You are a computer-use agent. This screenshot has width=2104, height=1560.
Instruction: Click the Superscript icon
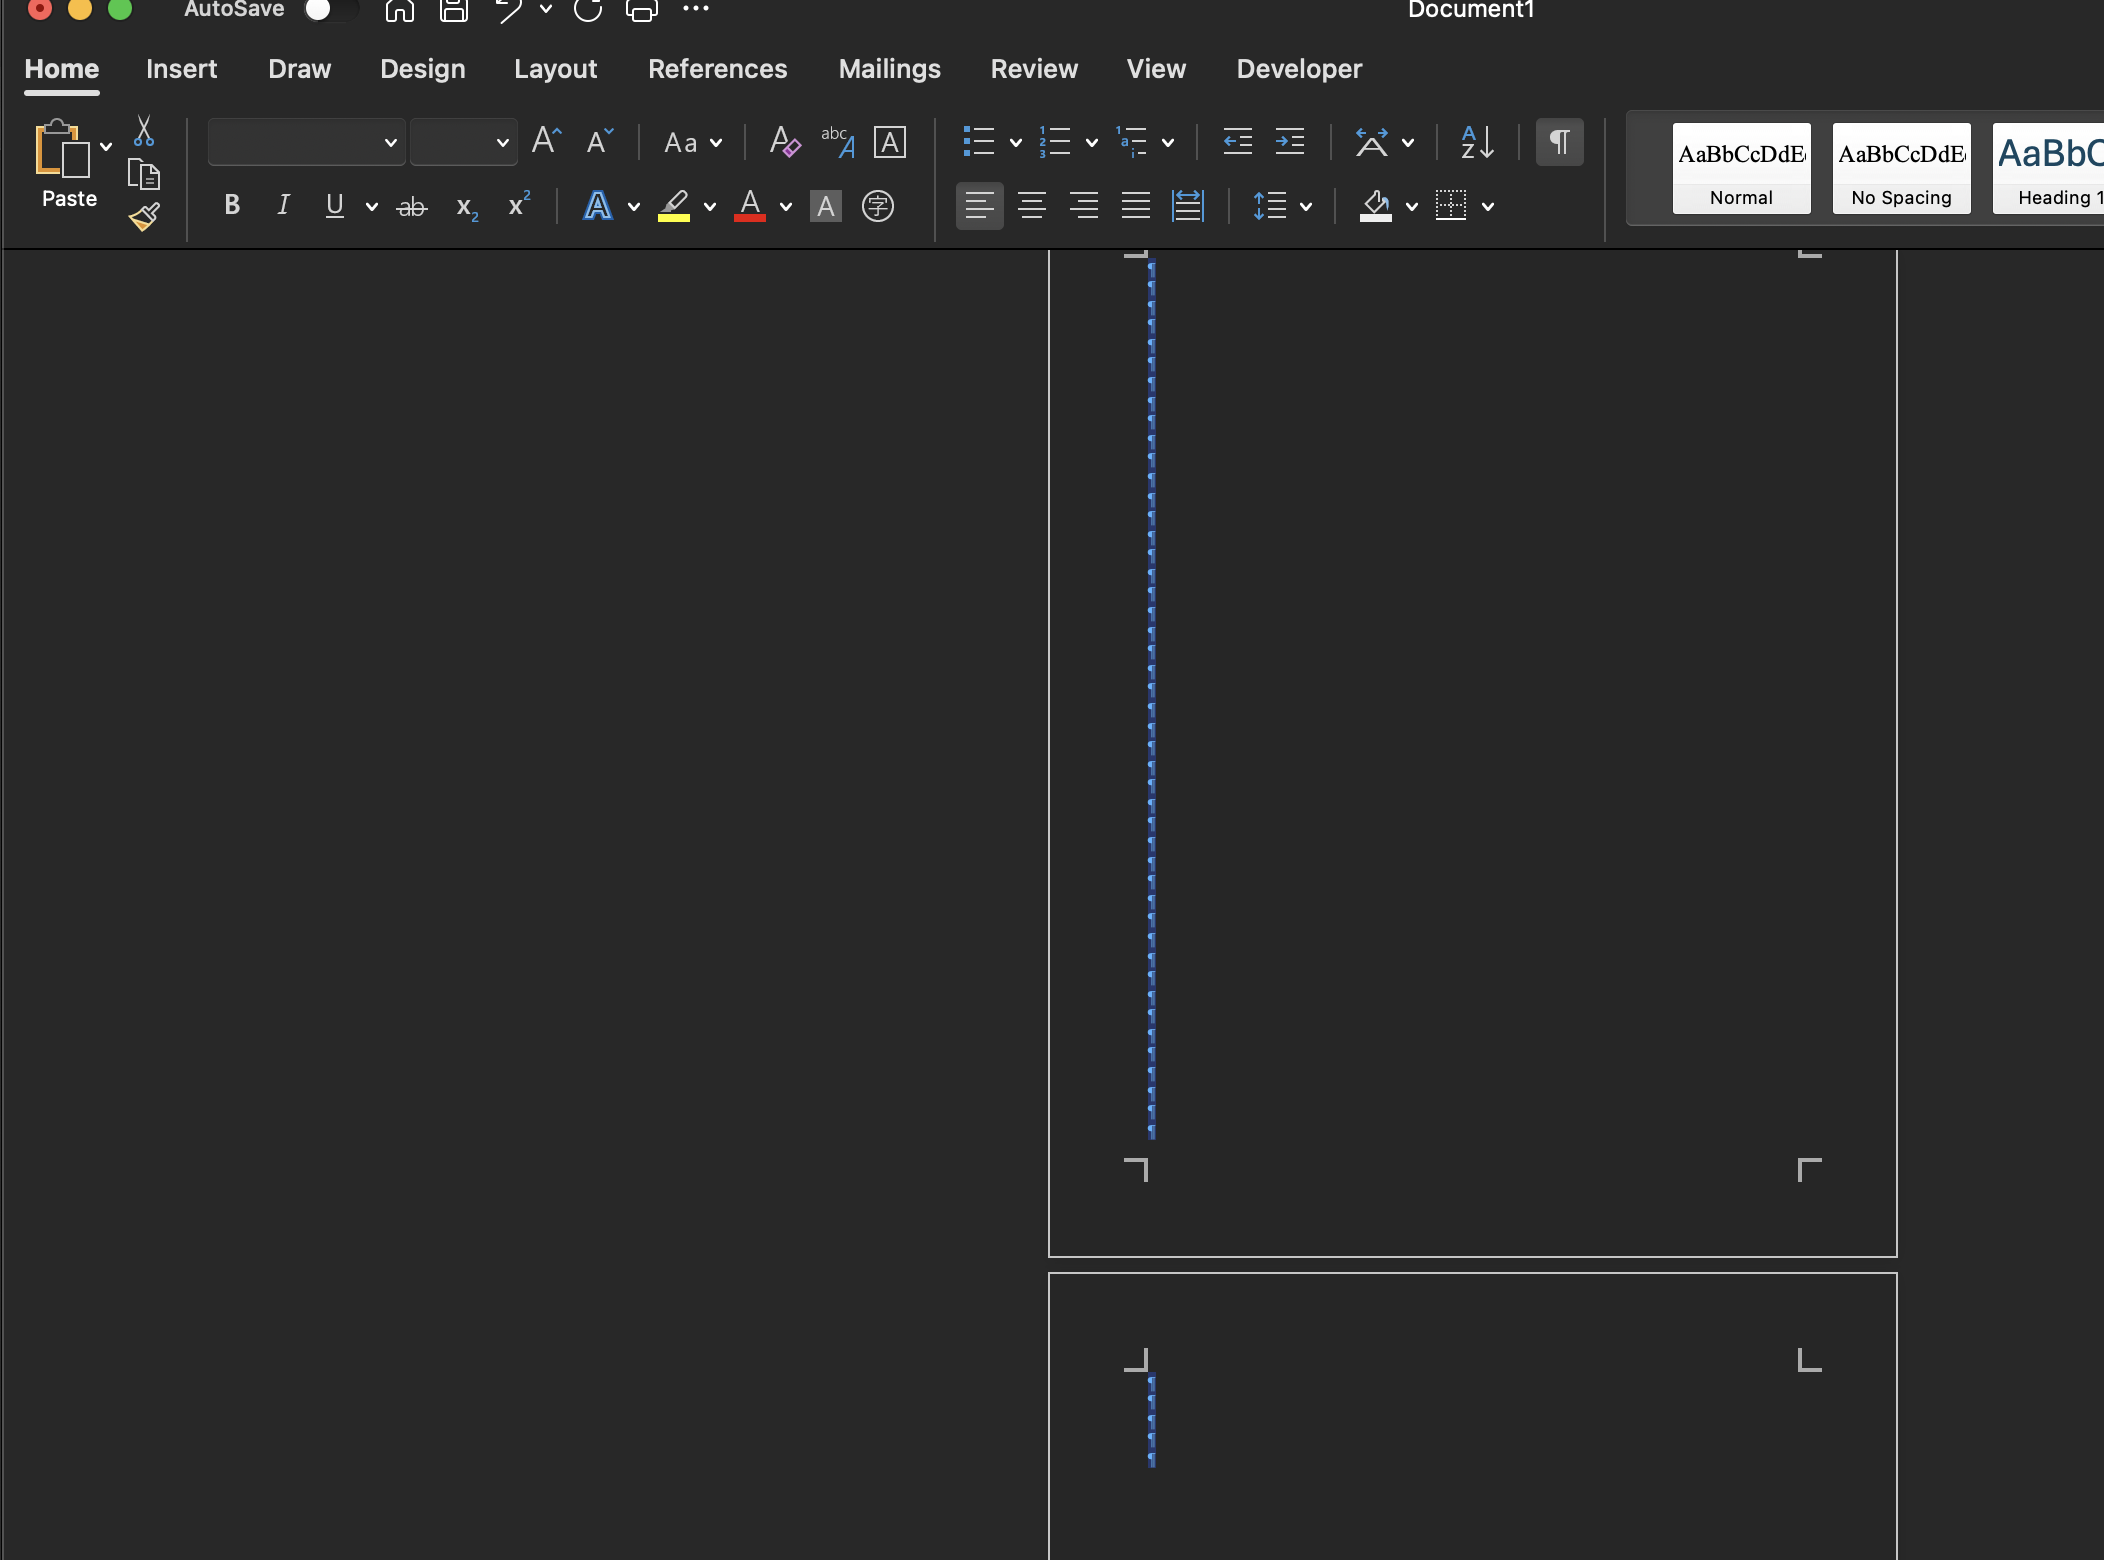[x=518, y=205]
